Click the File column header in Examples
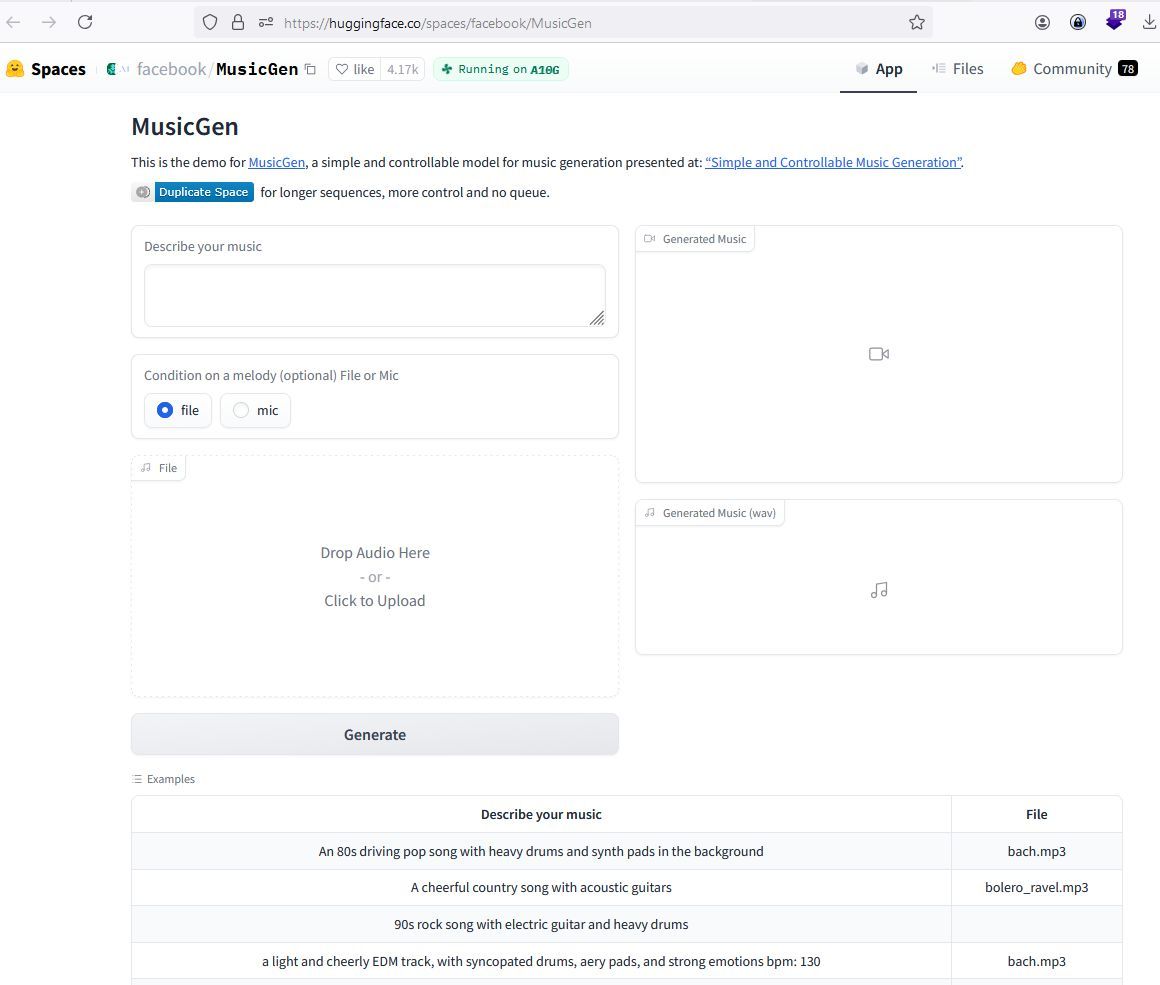 (1036, 814)
